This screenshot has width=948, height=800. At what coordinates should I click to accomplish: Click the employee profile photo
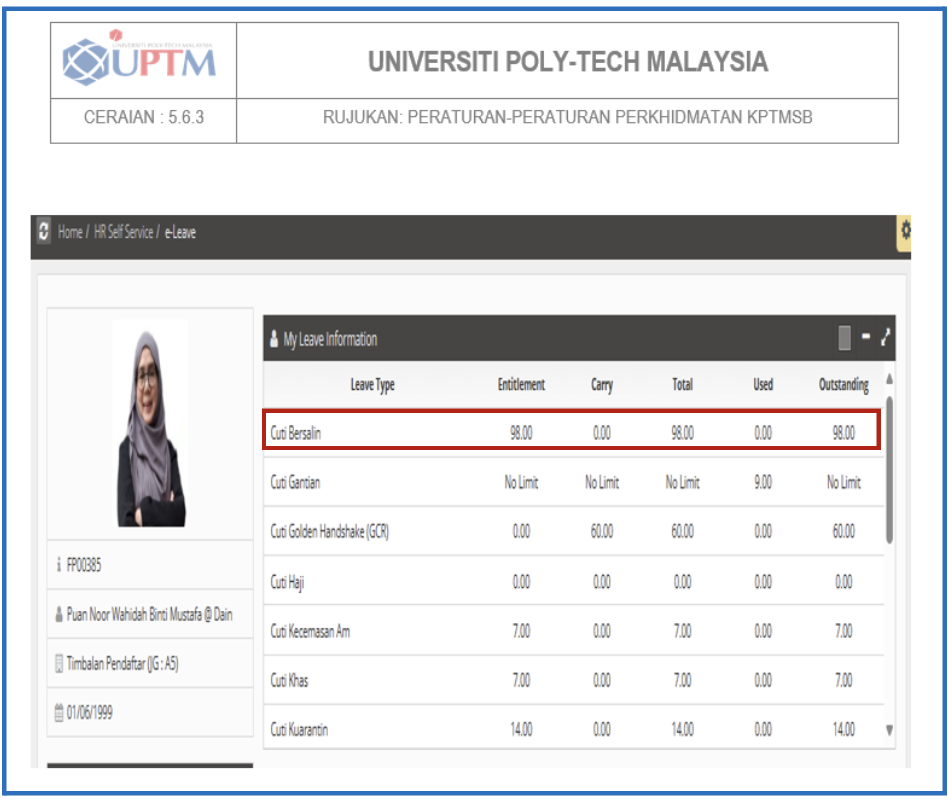[x=150, y=425]
